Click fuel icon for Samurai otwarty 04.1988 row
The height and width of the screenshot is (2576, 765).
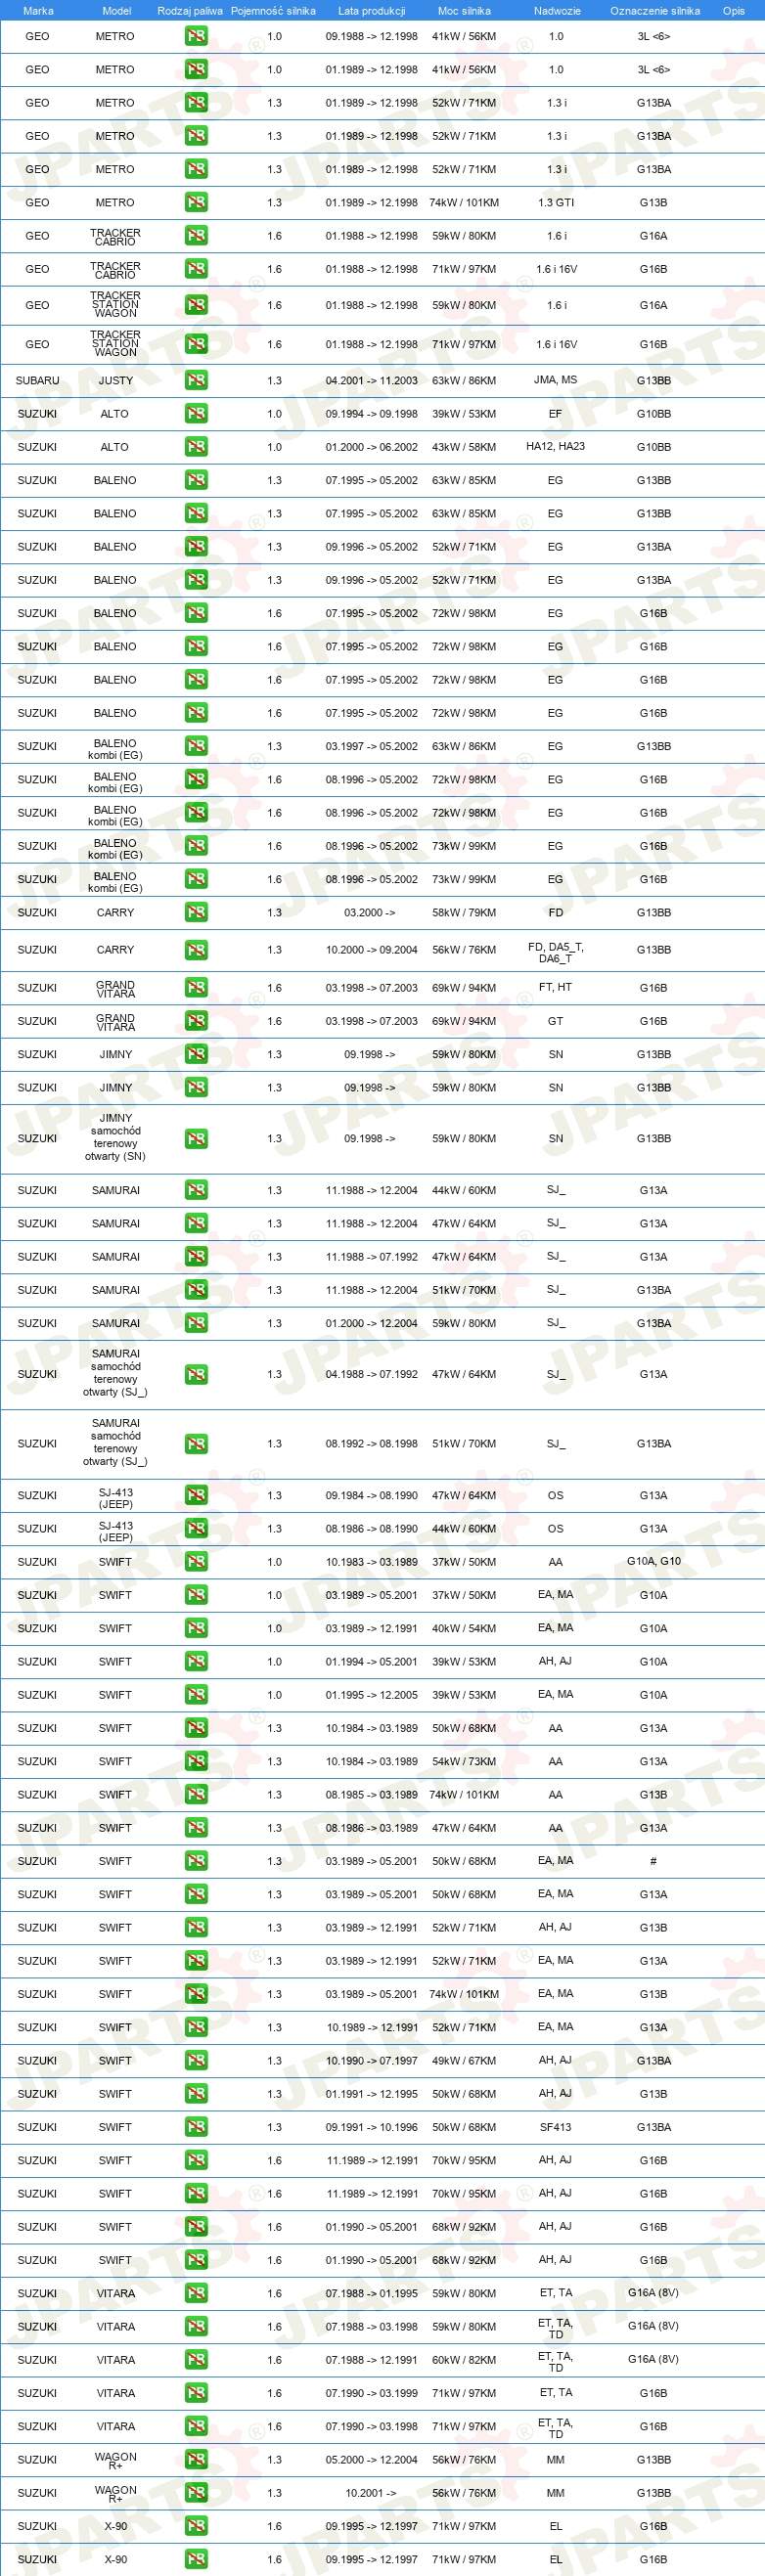[196, 1375]
